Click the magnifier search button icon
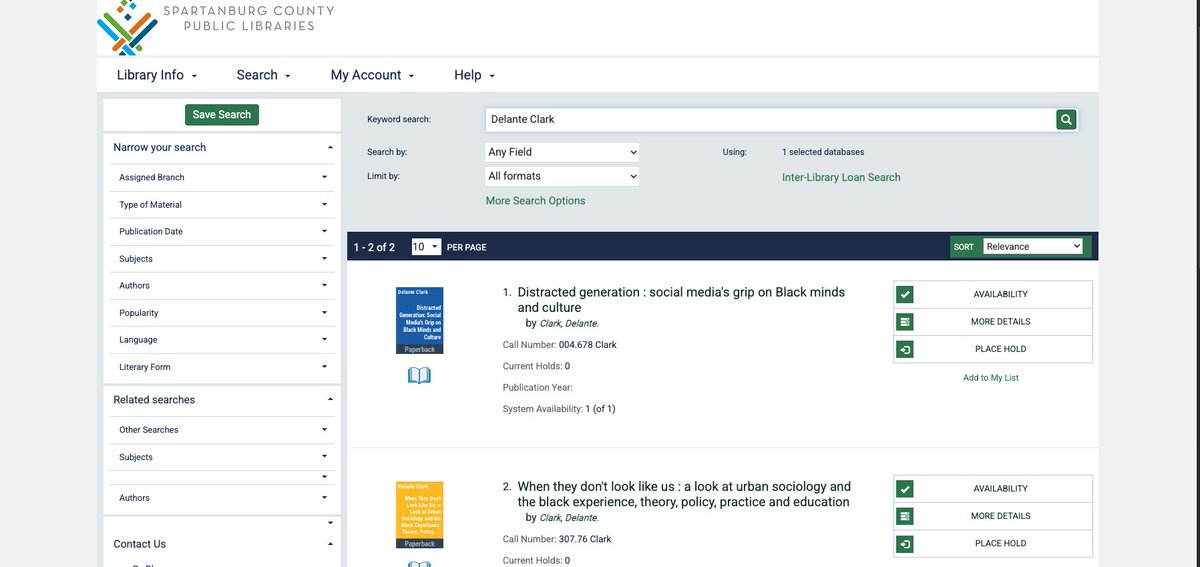Viewport: 1200px width, 567px height. (x=1067, y=120)
